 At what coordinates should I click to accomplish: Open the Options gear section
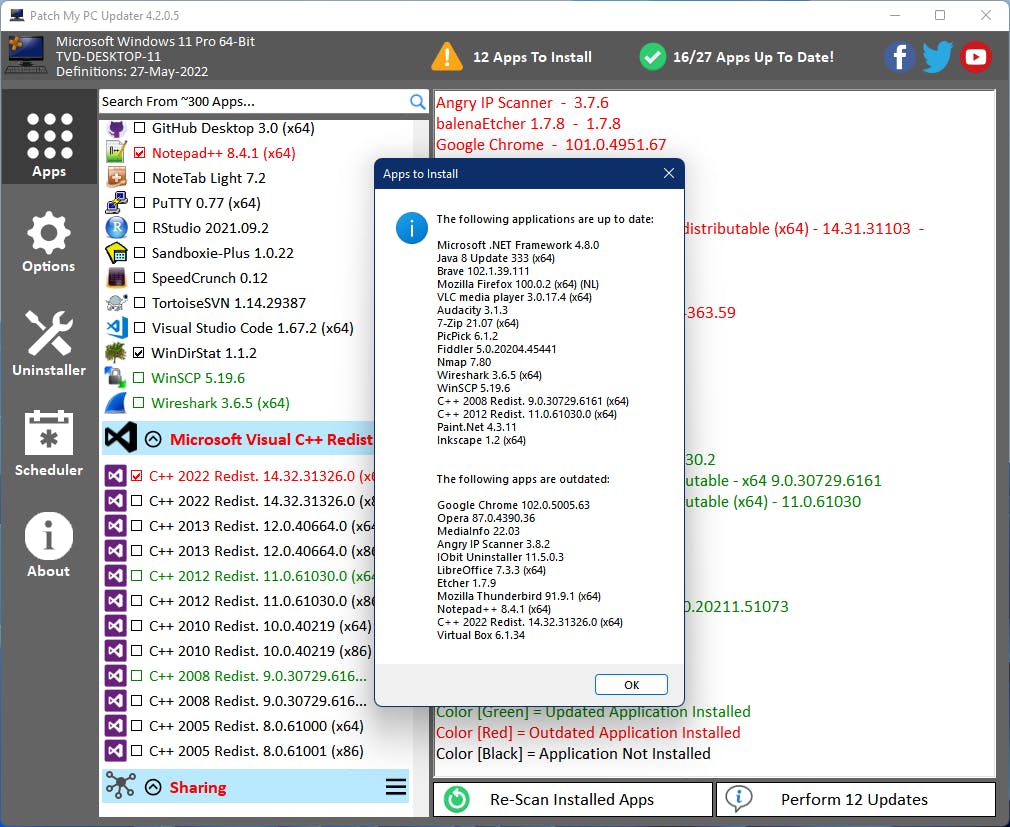point(49,242)
